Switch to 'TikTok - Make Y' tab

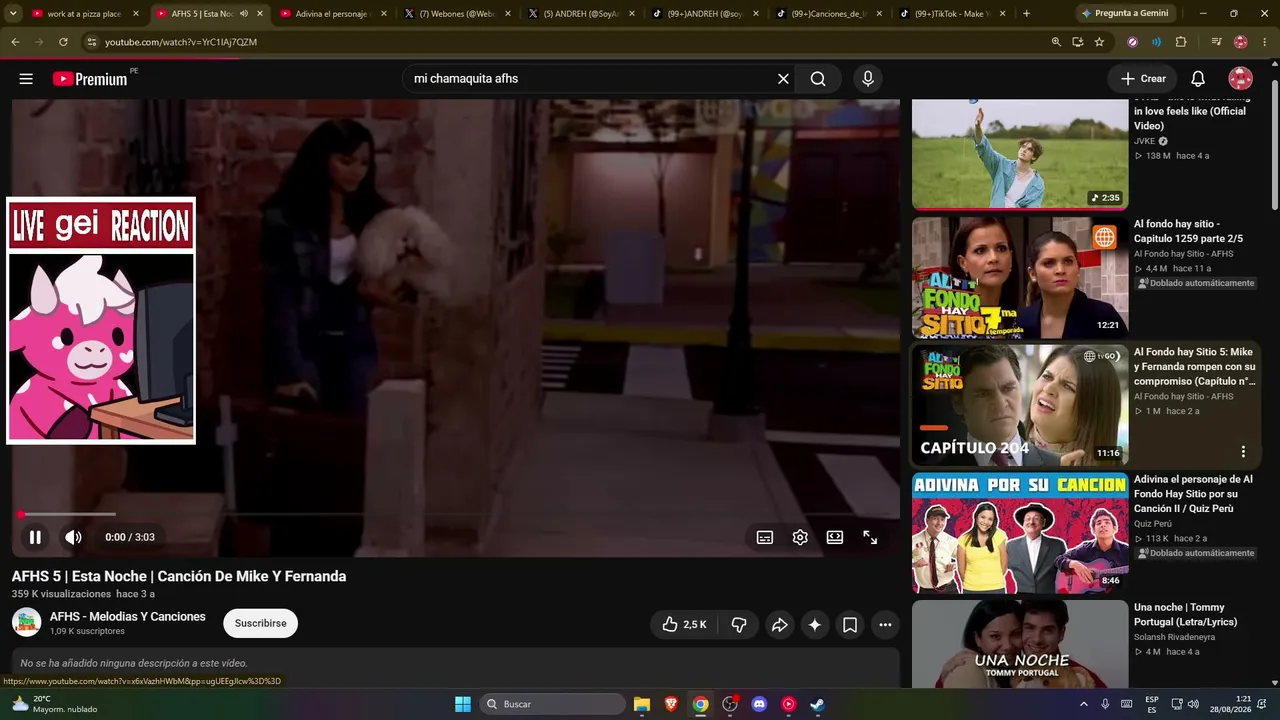[953, 14]
